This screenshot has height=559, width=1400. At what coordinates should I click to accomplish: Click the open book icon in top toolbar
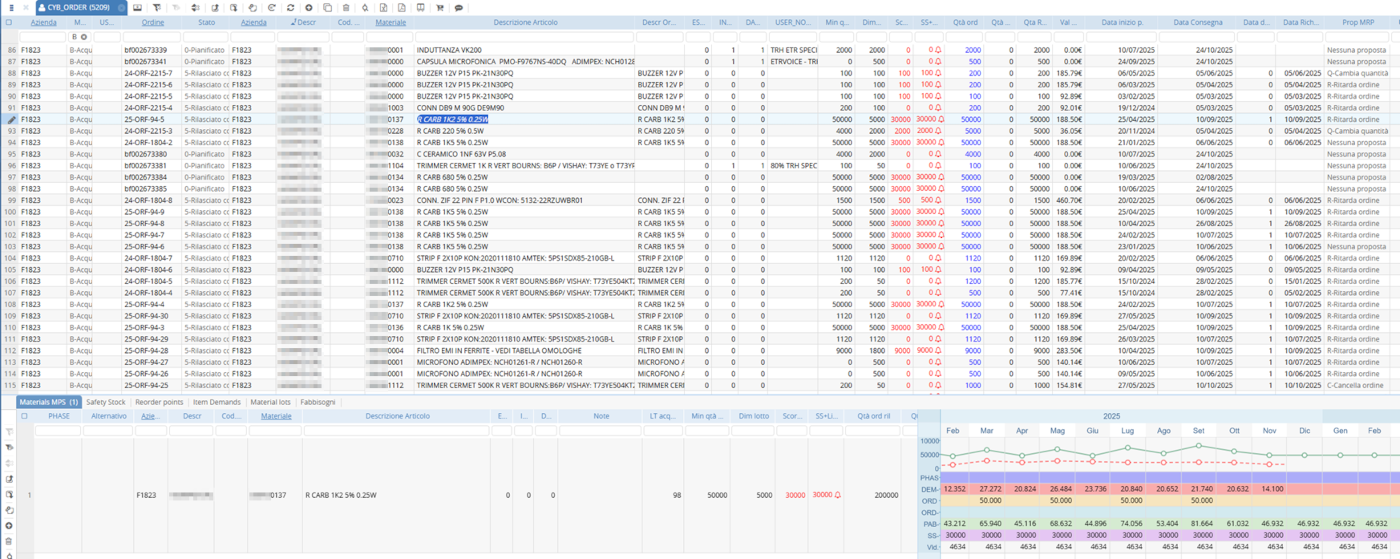tap(420, 7)
